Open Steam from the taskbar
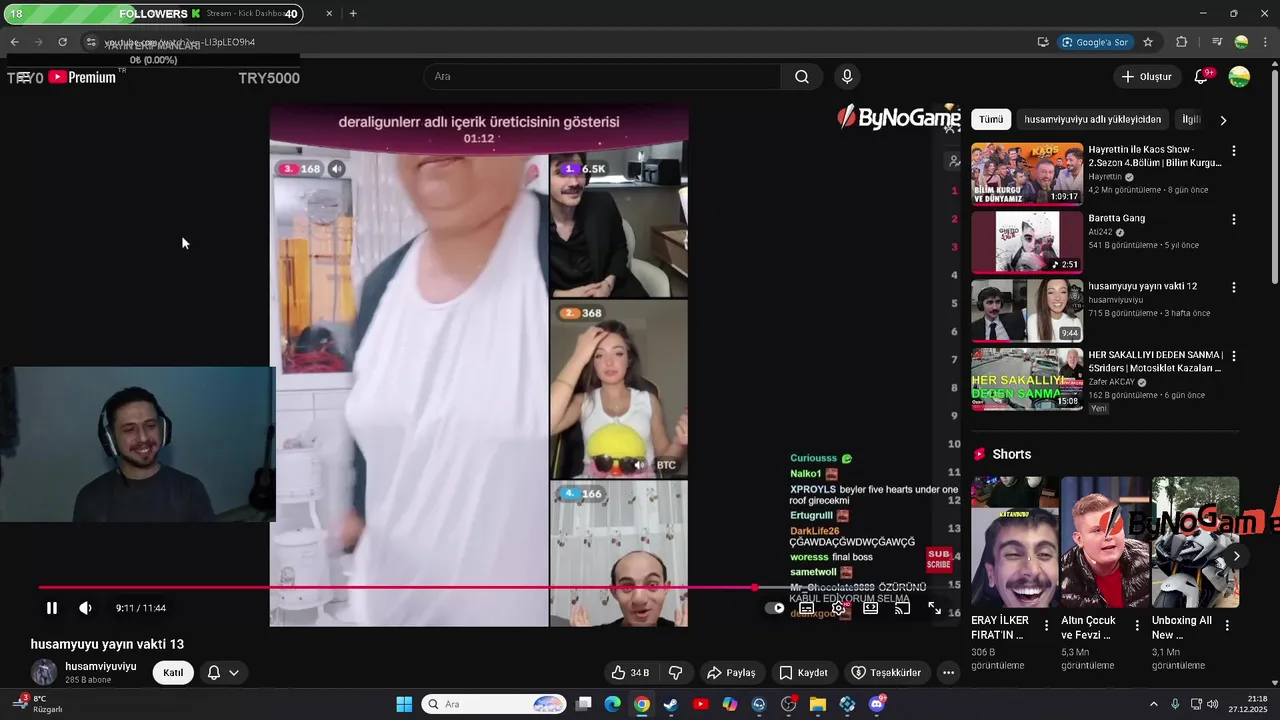Viewport: 1280px width, 720px height. [671, 704]
